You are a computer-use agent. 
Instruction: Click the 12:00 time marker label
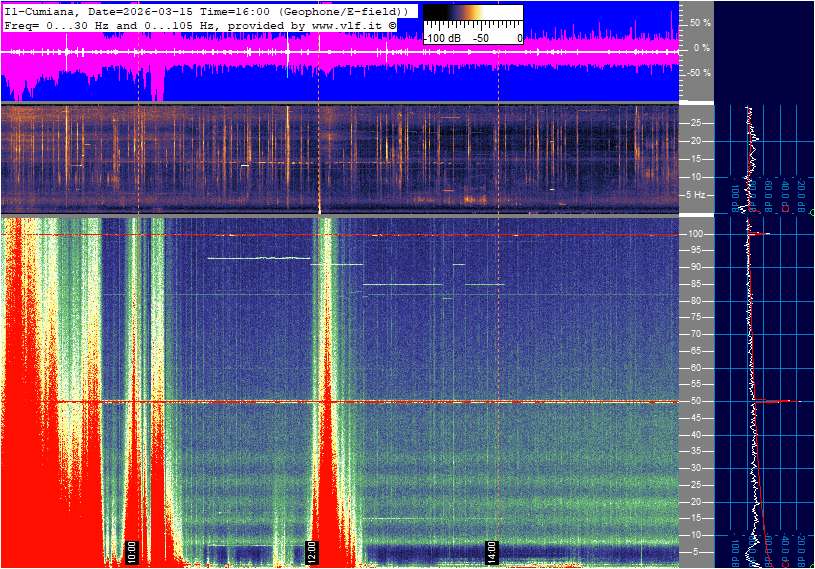(x=311, y=550)
